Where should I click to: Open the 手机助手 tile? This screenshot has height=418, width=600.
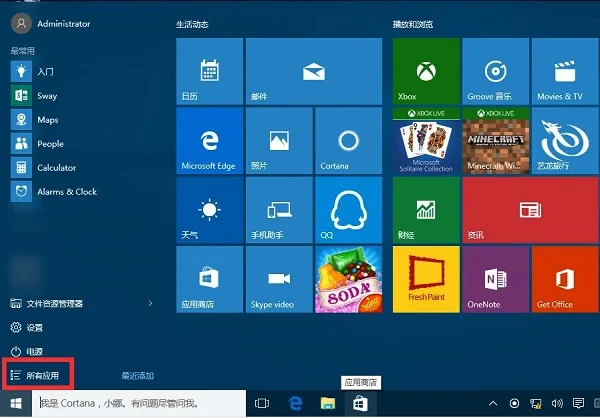click(279, 210)
